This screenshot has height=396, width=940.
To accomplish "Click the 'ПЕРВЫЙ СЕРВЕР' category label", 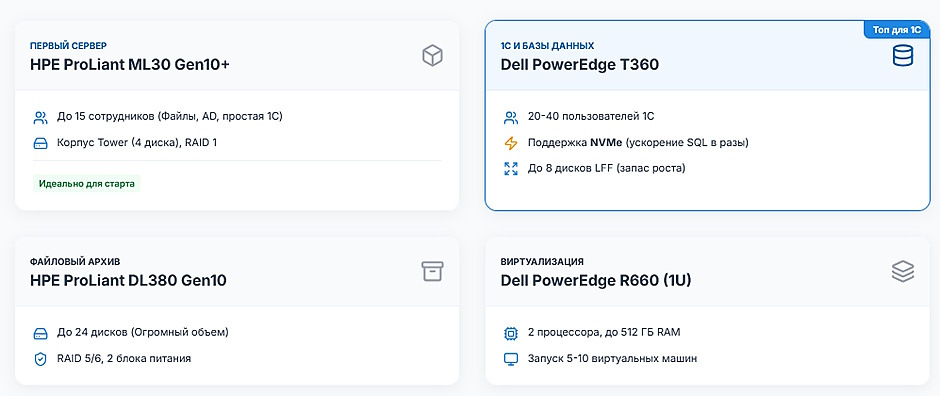I will tap(68, 46).
